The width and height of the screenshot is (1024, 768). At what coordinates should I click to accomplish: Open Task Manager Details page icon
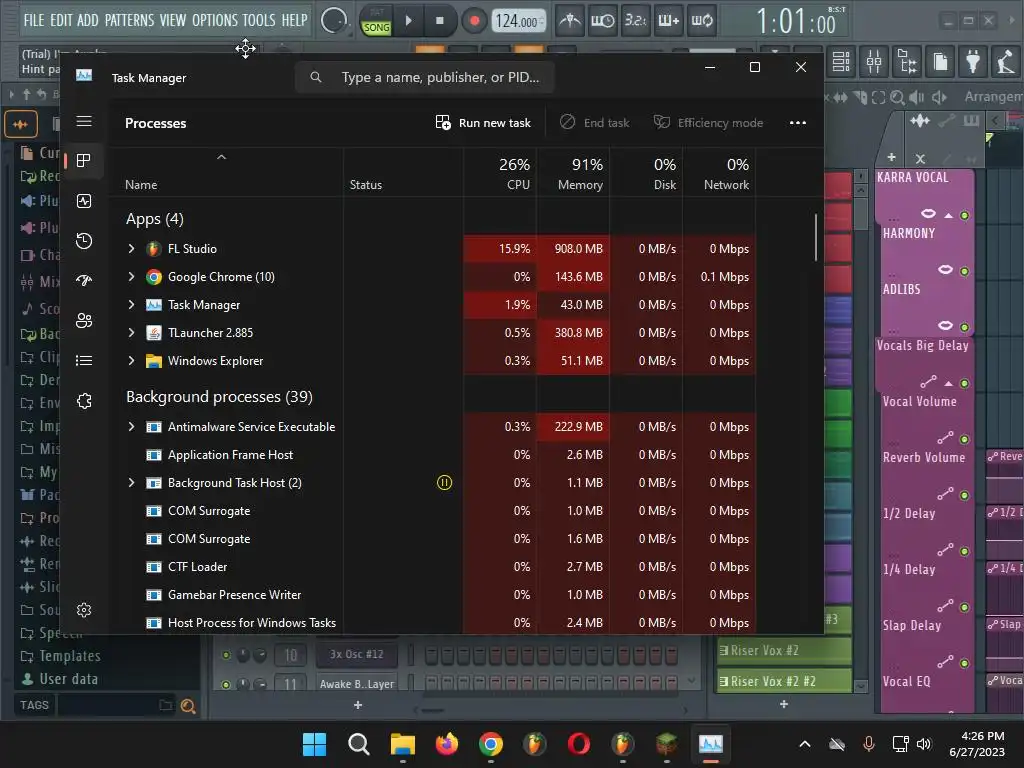pos(84,360)
